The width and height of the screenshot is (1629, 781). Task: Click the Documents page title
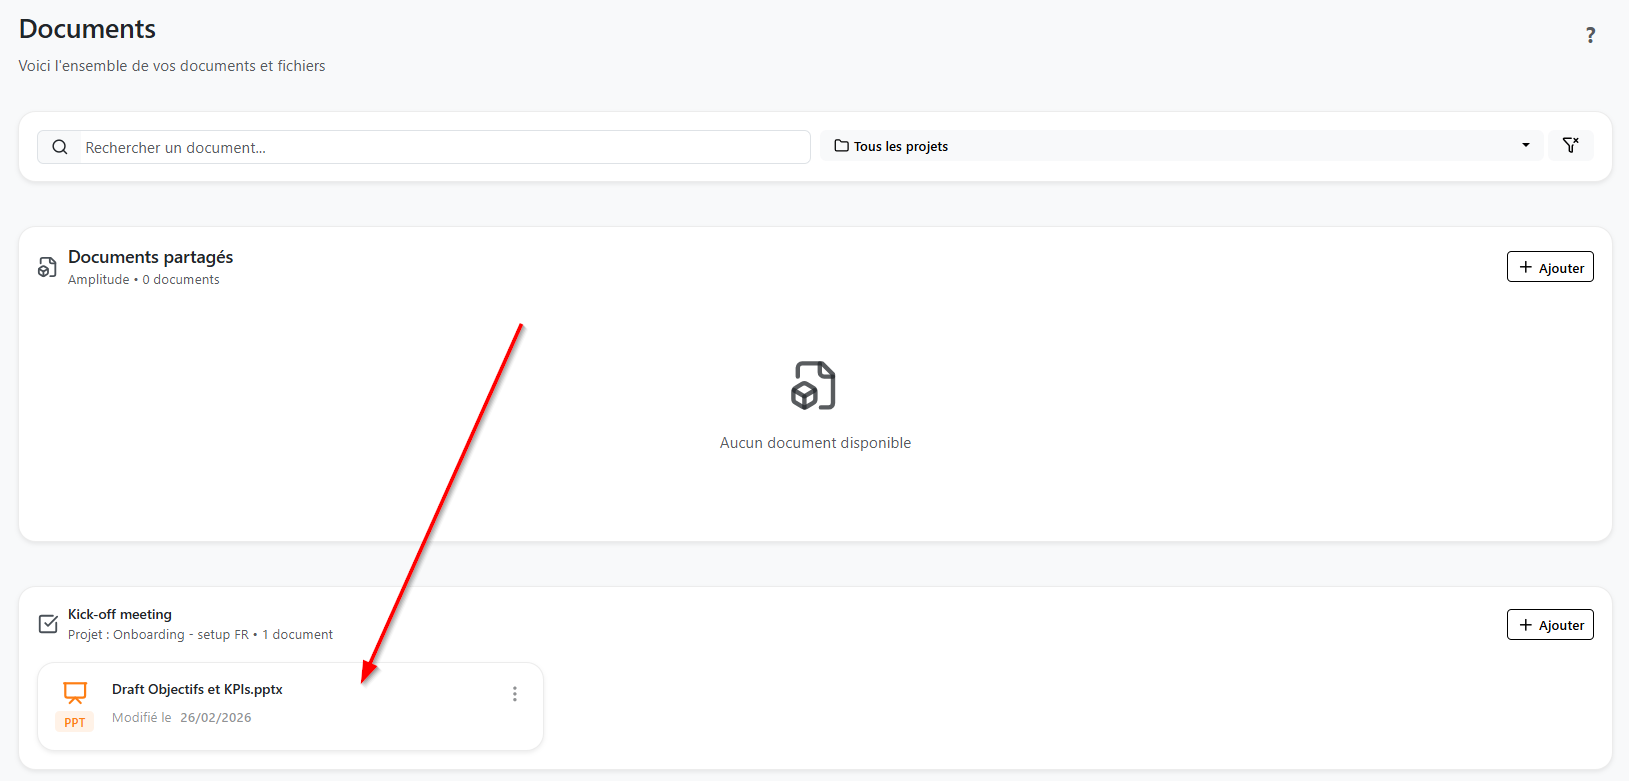click(87, 29)
